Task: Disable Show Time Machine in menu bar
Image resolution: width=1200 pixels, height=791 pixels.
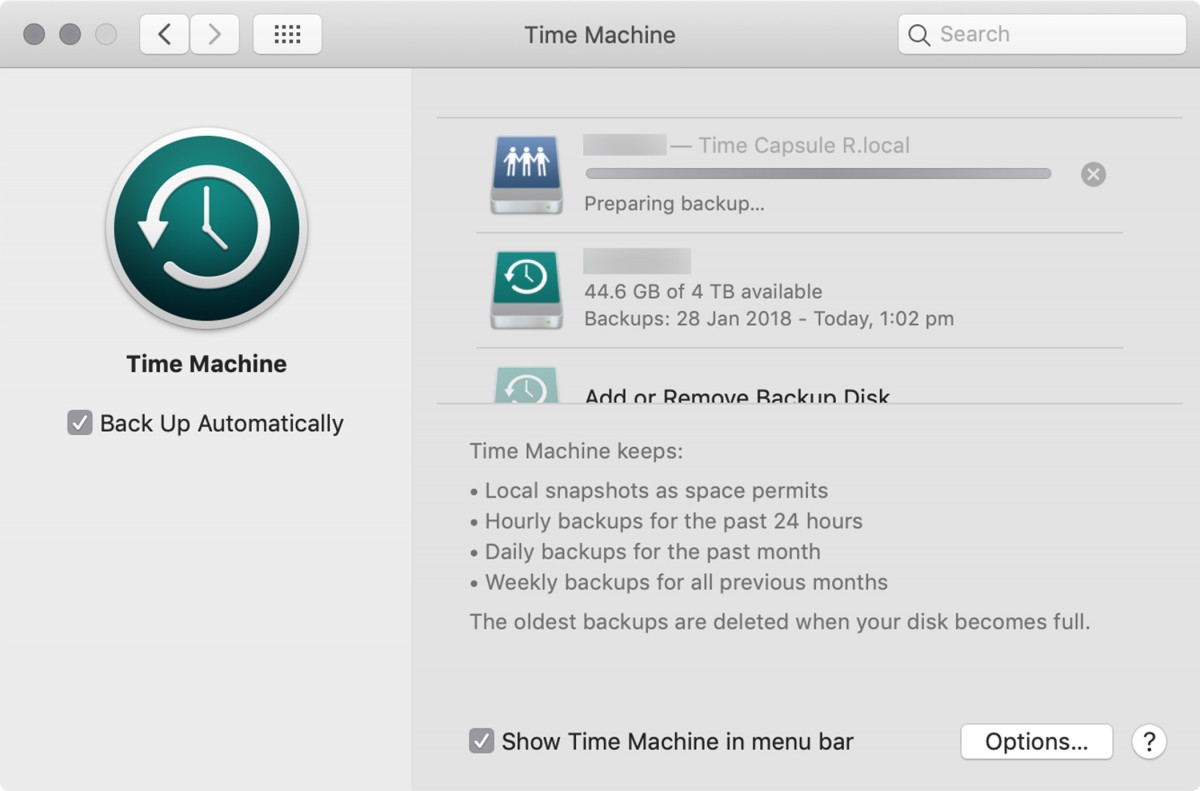Action: click(x=482, y=741)
